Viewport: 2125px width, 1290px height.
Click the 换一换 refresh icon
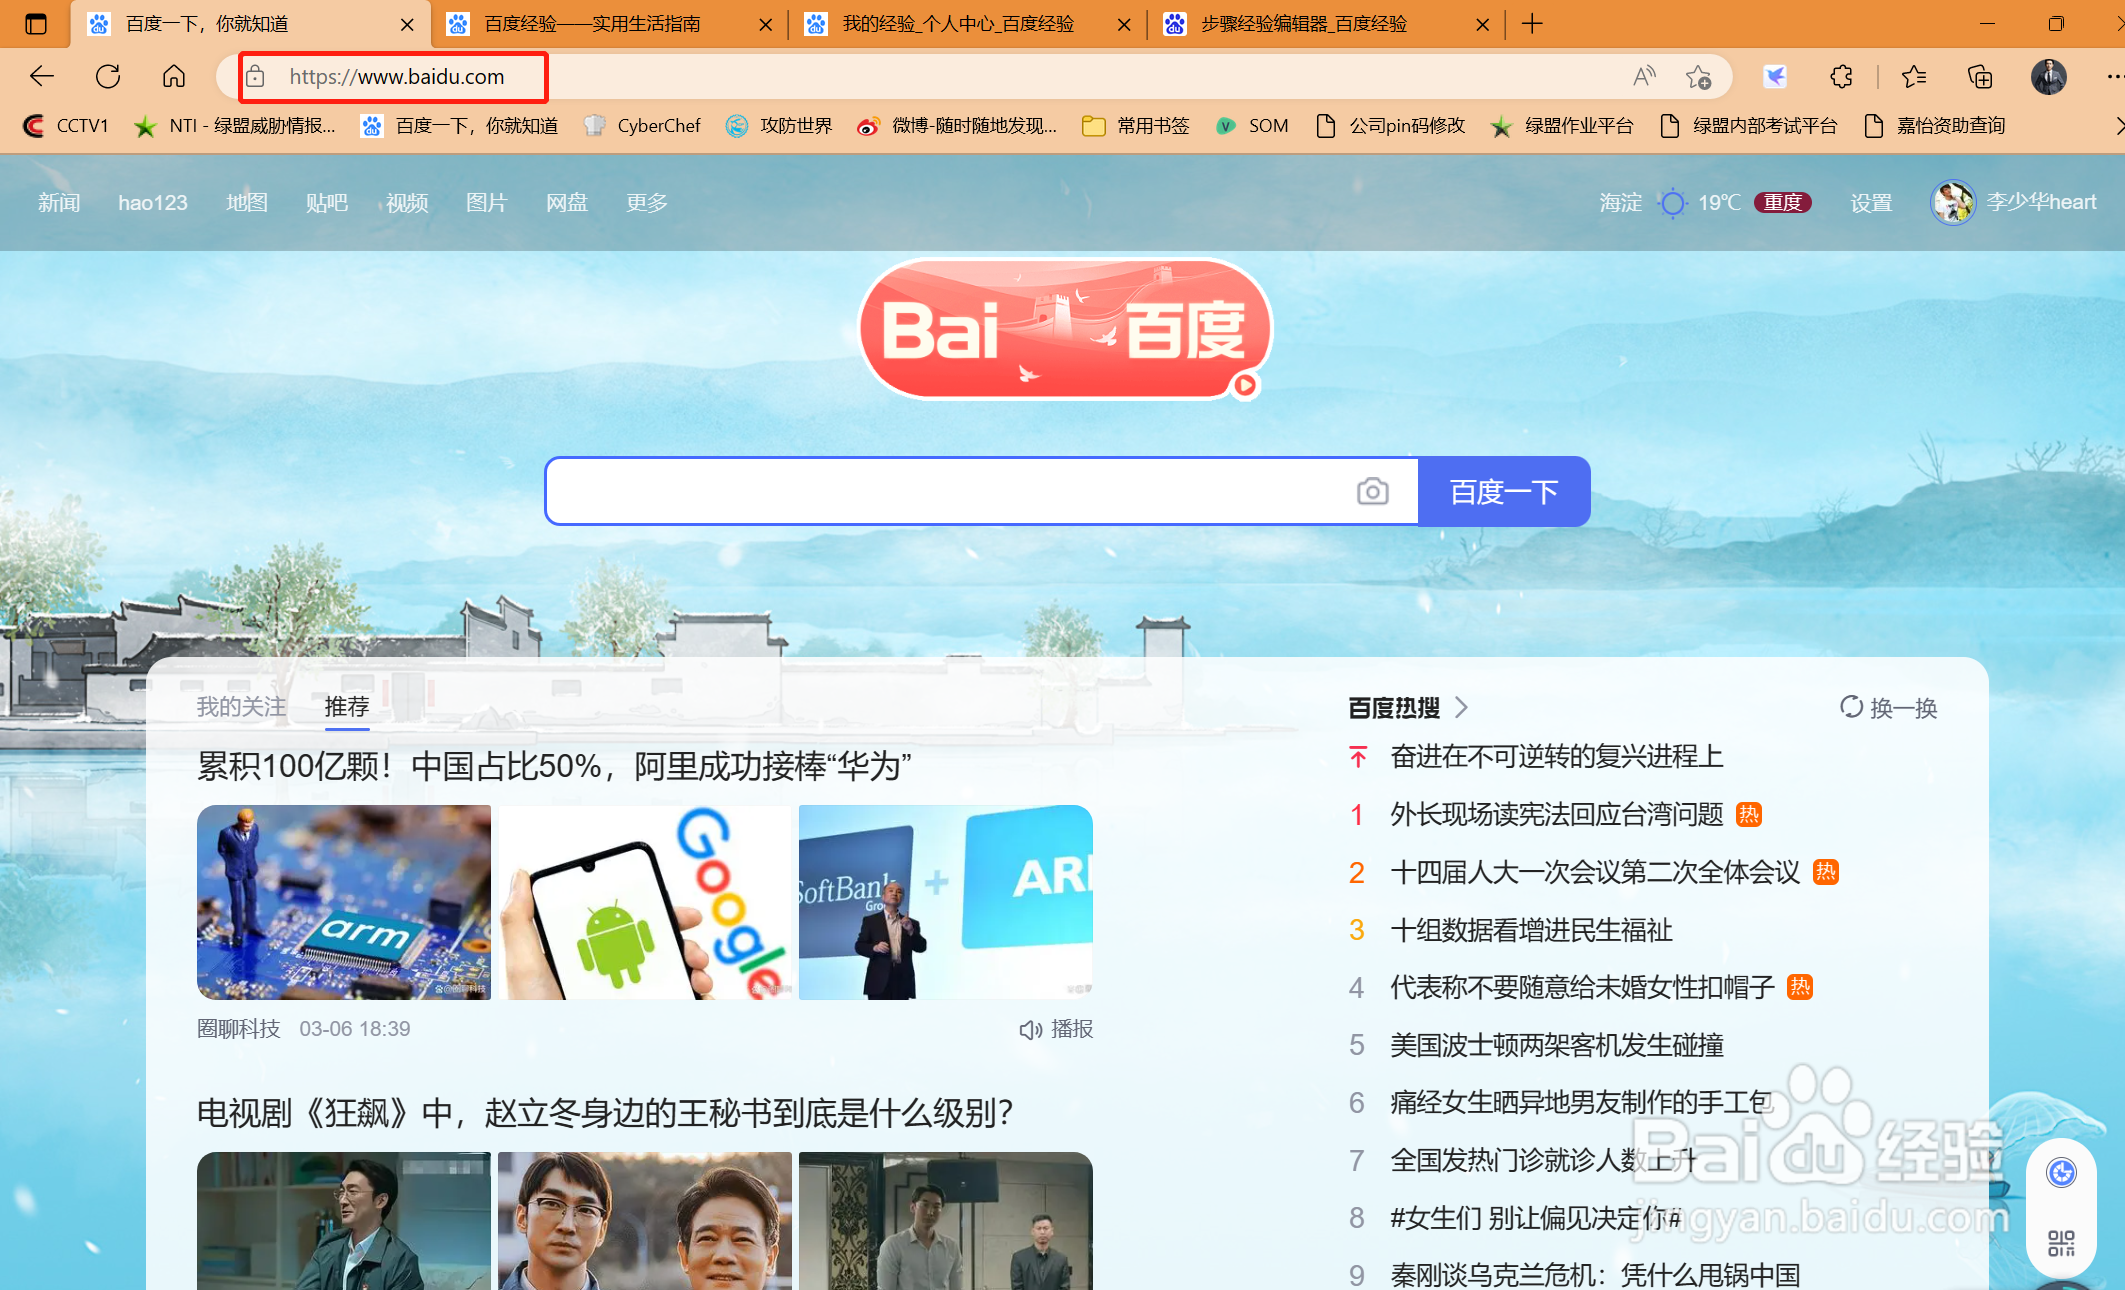(1851, 707)
